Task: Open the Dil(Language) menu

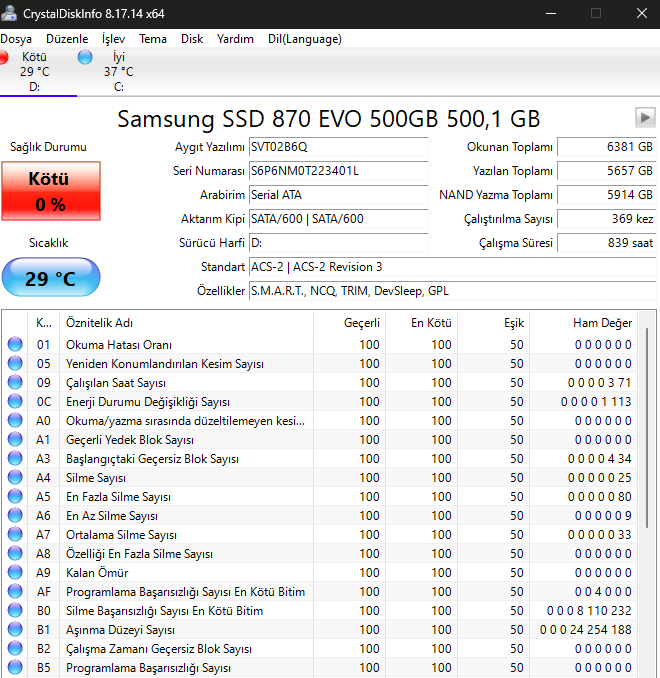Action: (304, 39)
